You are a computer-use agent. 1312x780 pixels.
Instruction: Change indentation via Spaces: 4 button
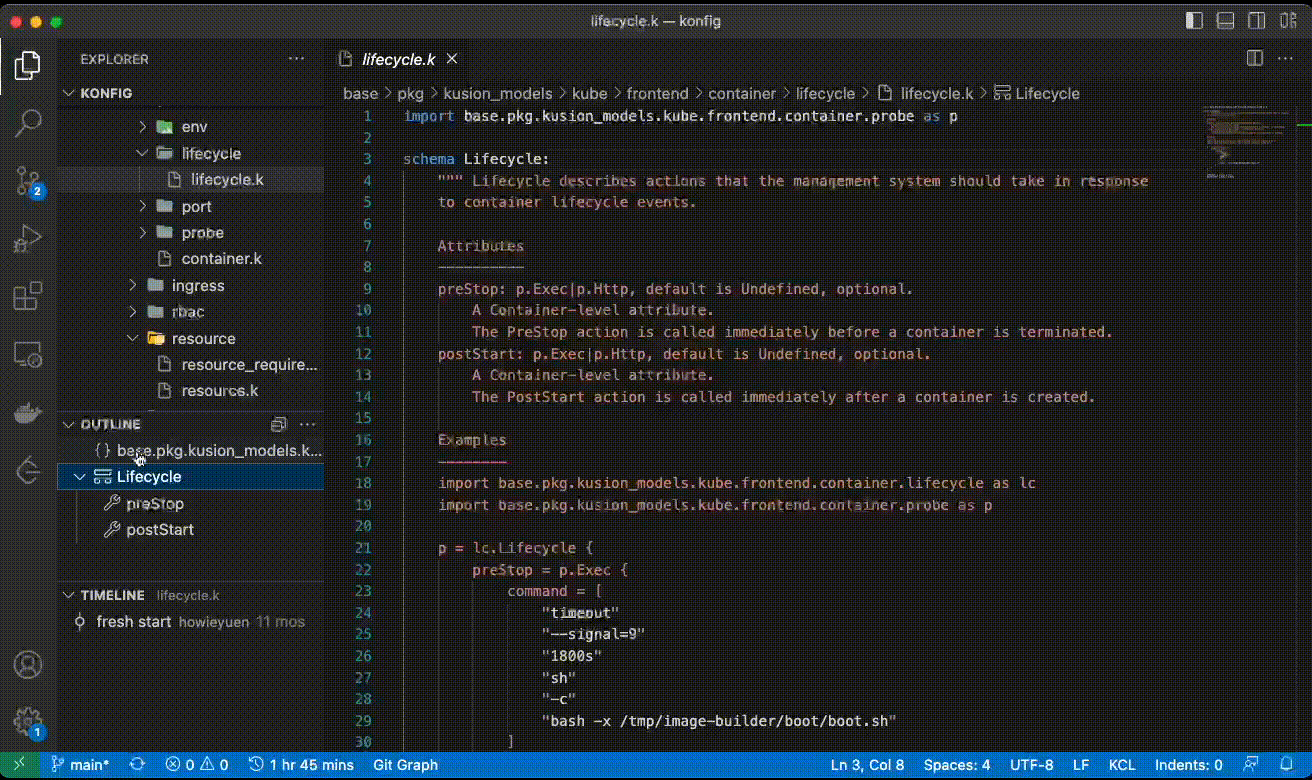[x=956, y=764]
